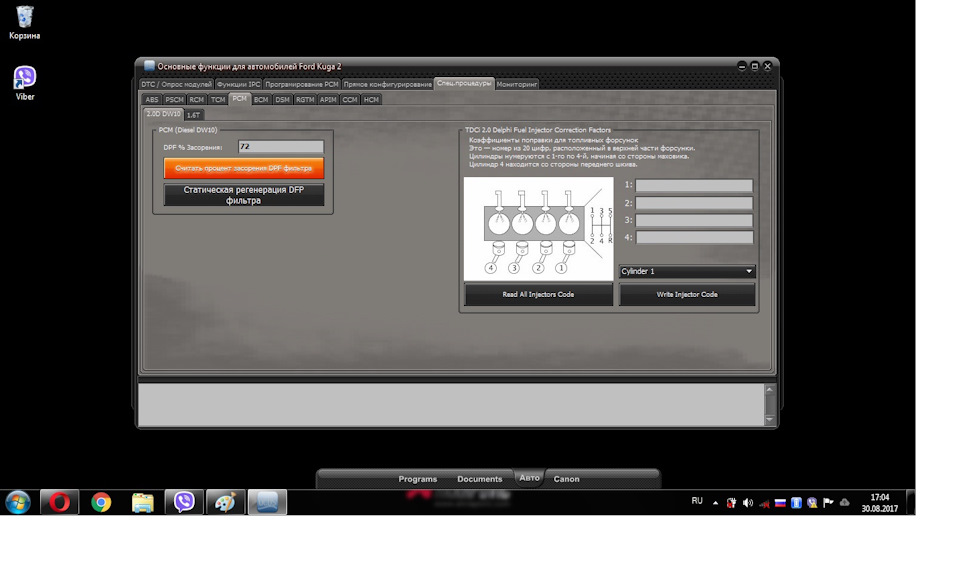Launch Google Chrome from the taskbar
Screen dimensions: 960x588
coord(101,502)
